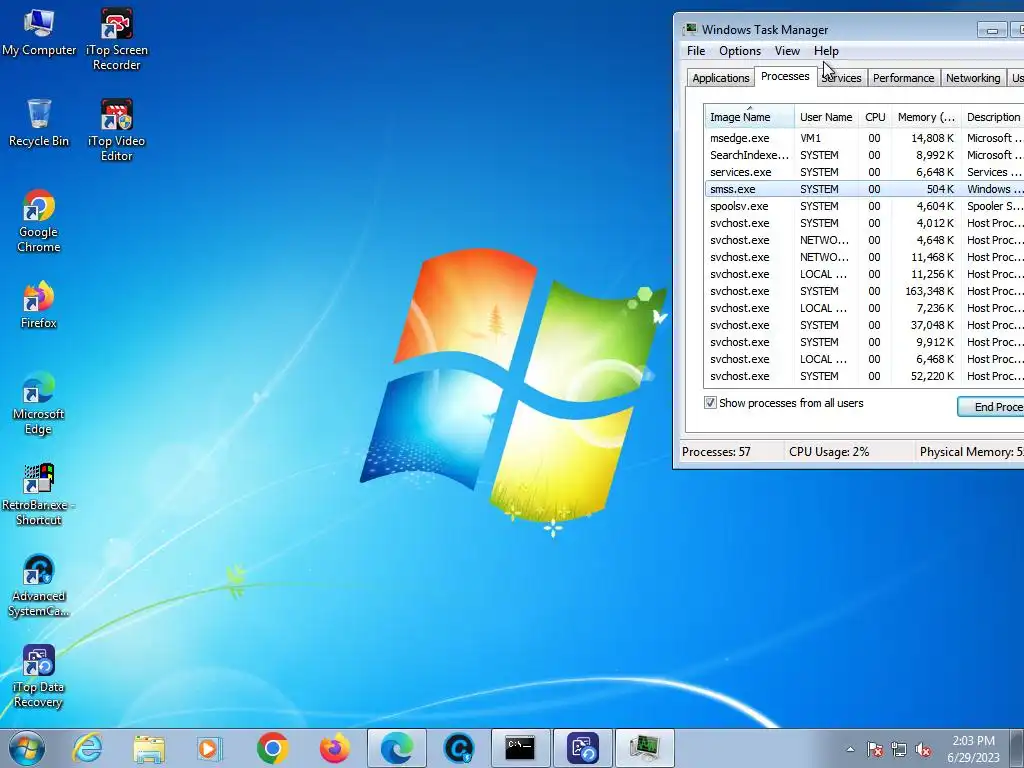Open the network tray icon
Viewport: 1024px width, 768px height.
[x=899, y=749]
